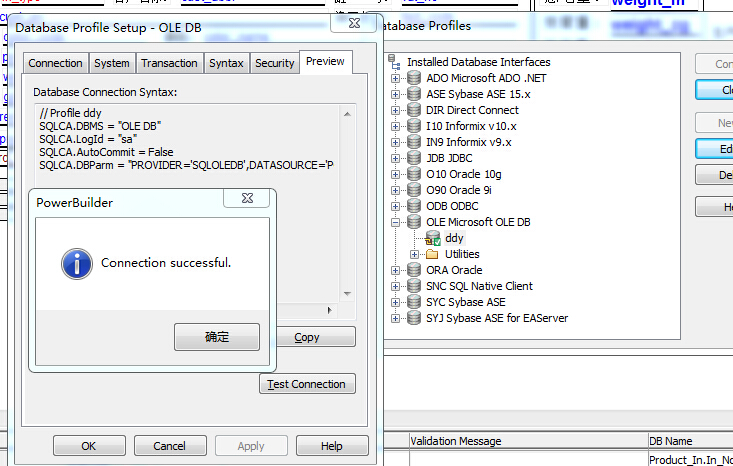The image size is (733, 466).
Task: Click the IN9 Informix v9.x database icon
Action: tap(414, 142)
